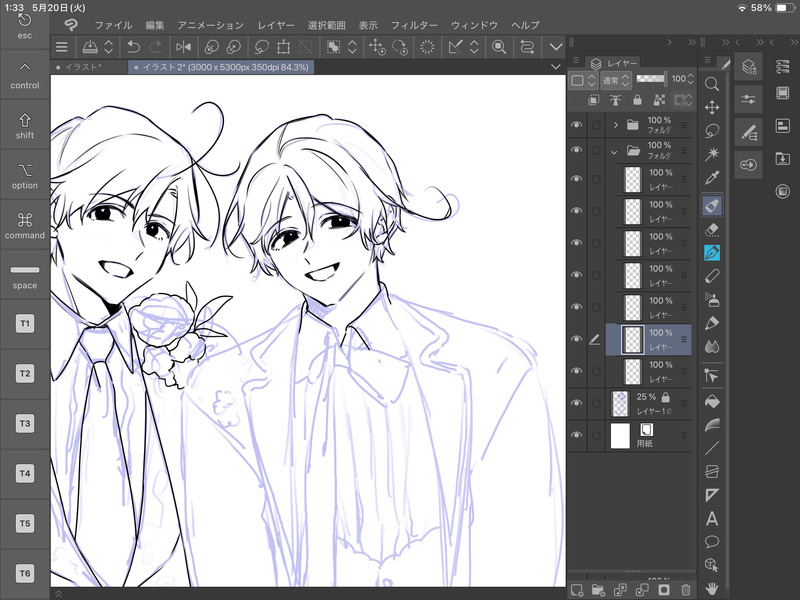Hide the collapsed top folder layer
The height and width of the screenshot is (600, 800).
tap(577, 124)
